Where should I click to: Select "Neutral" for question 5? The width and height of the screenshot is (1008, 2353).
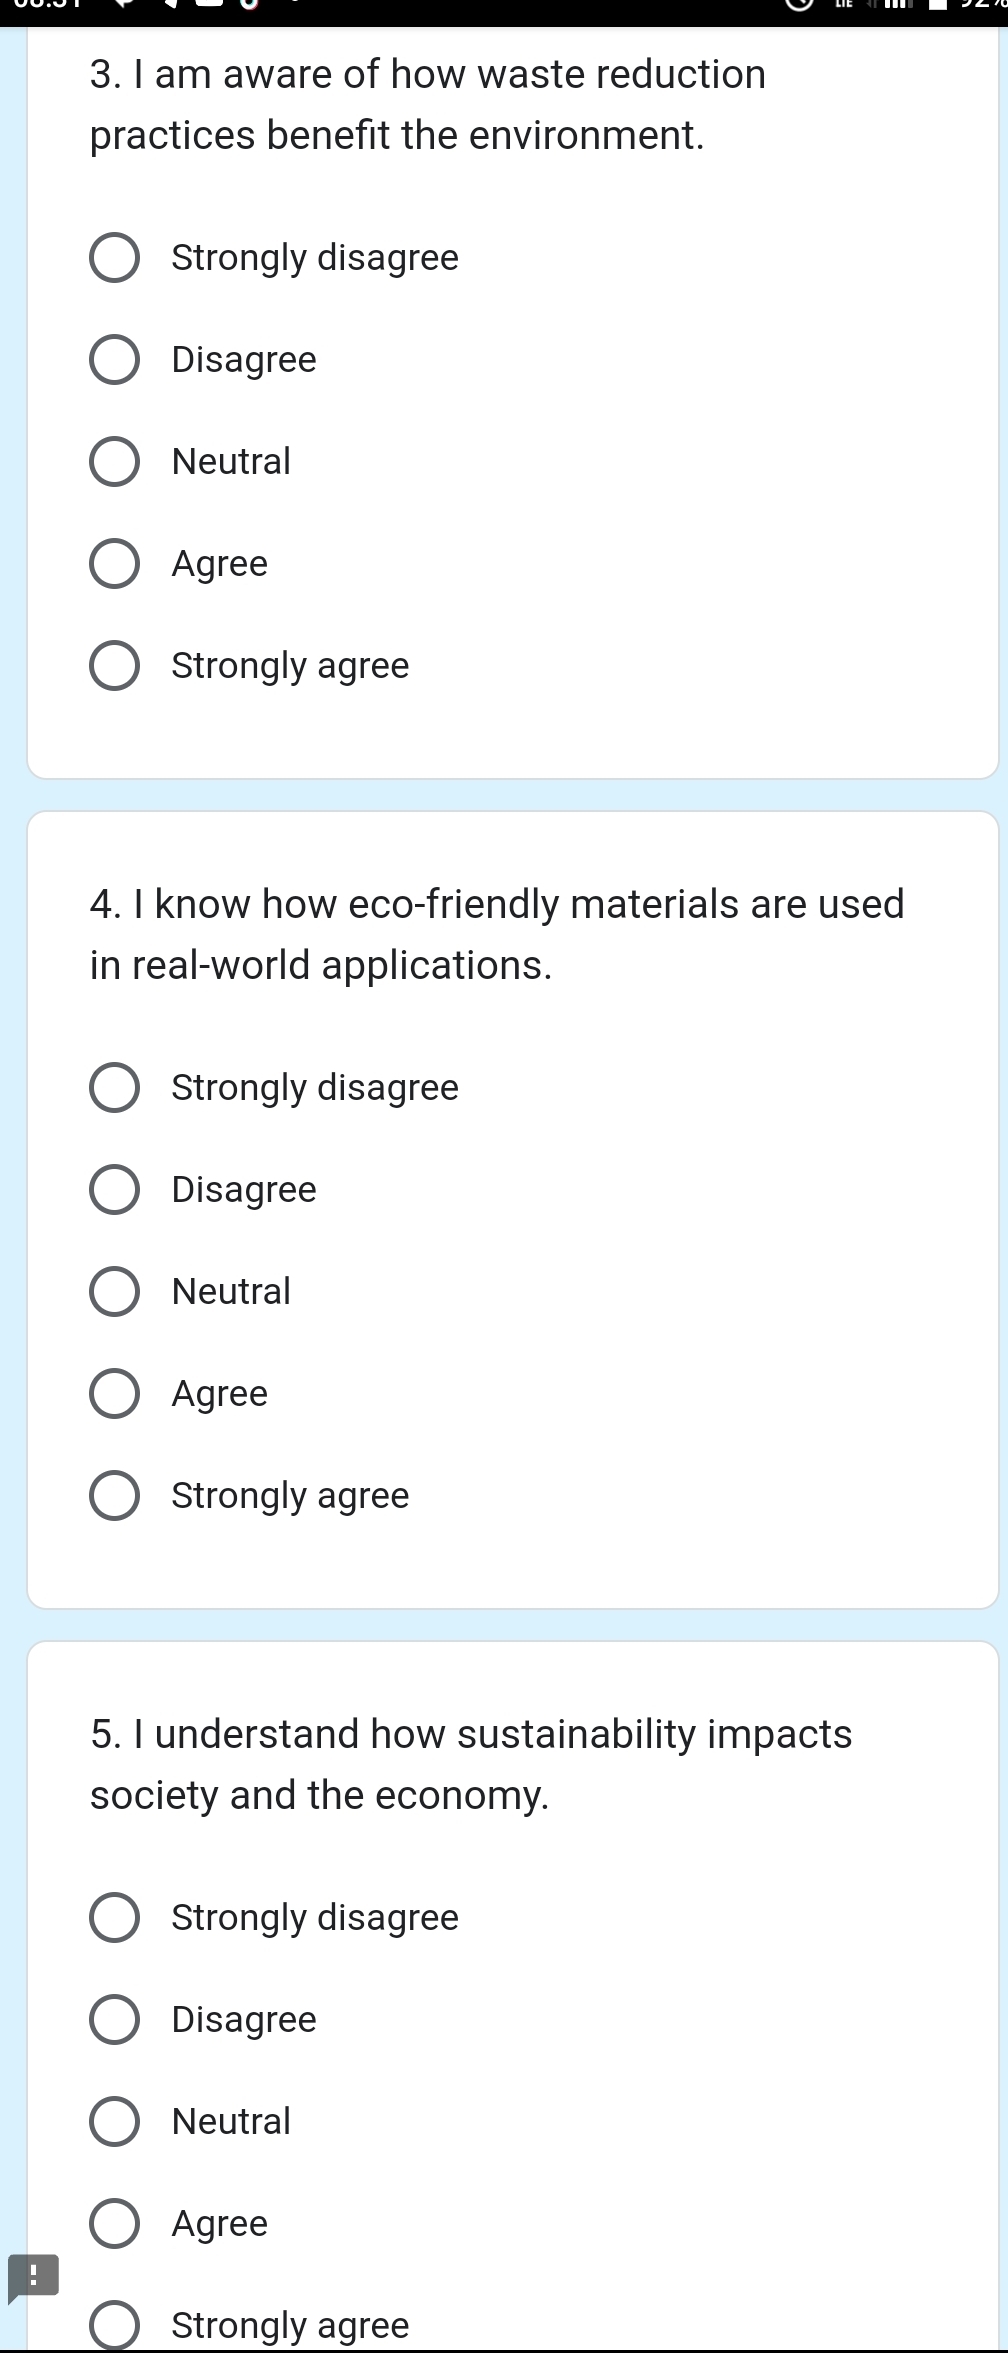click(x=115, y=2121)
